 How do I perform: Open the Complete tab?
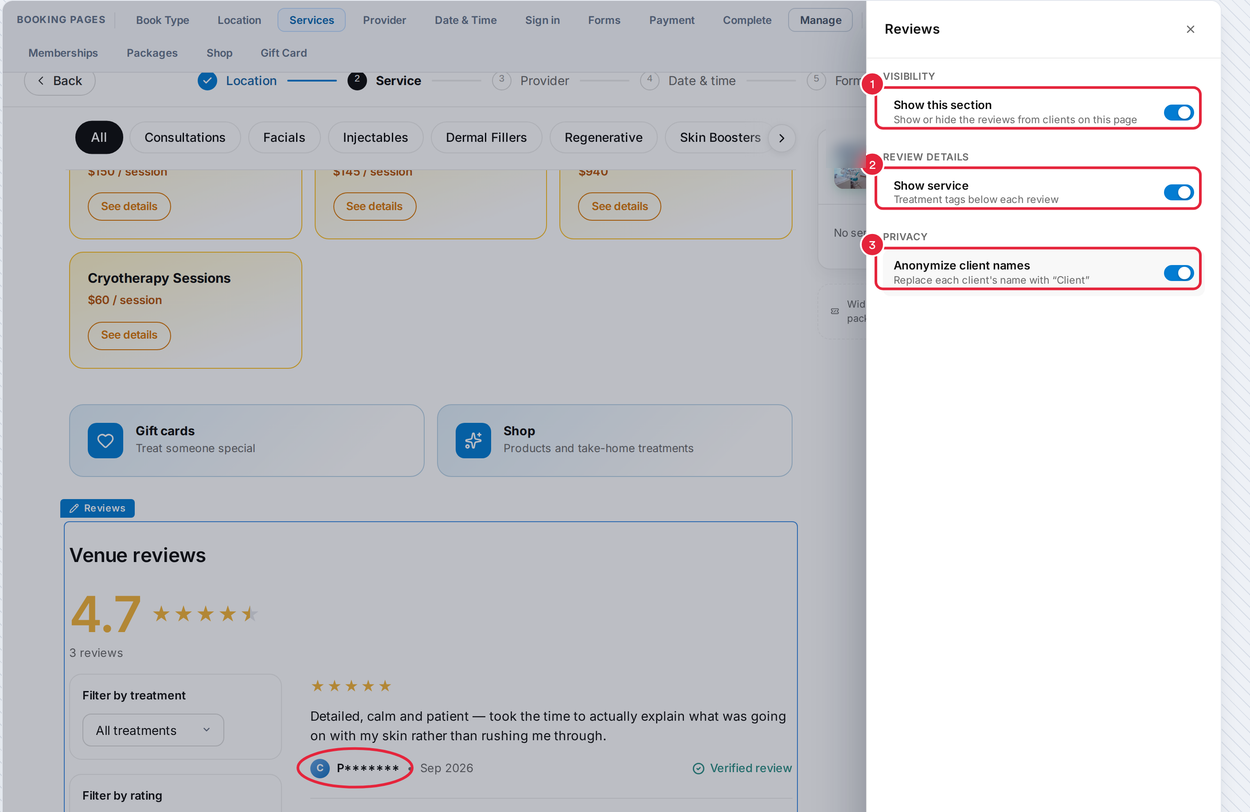[x=747, y=20]
